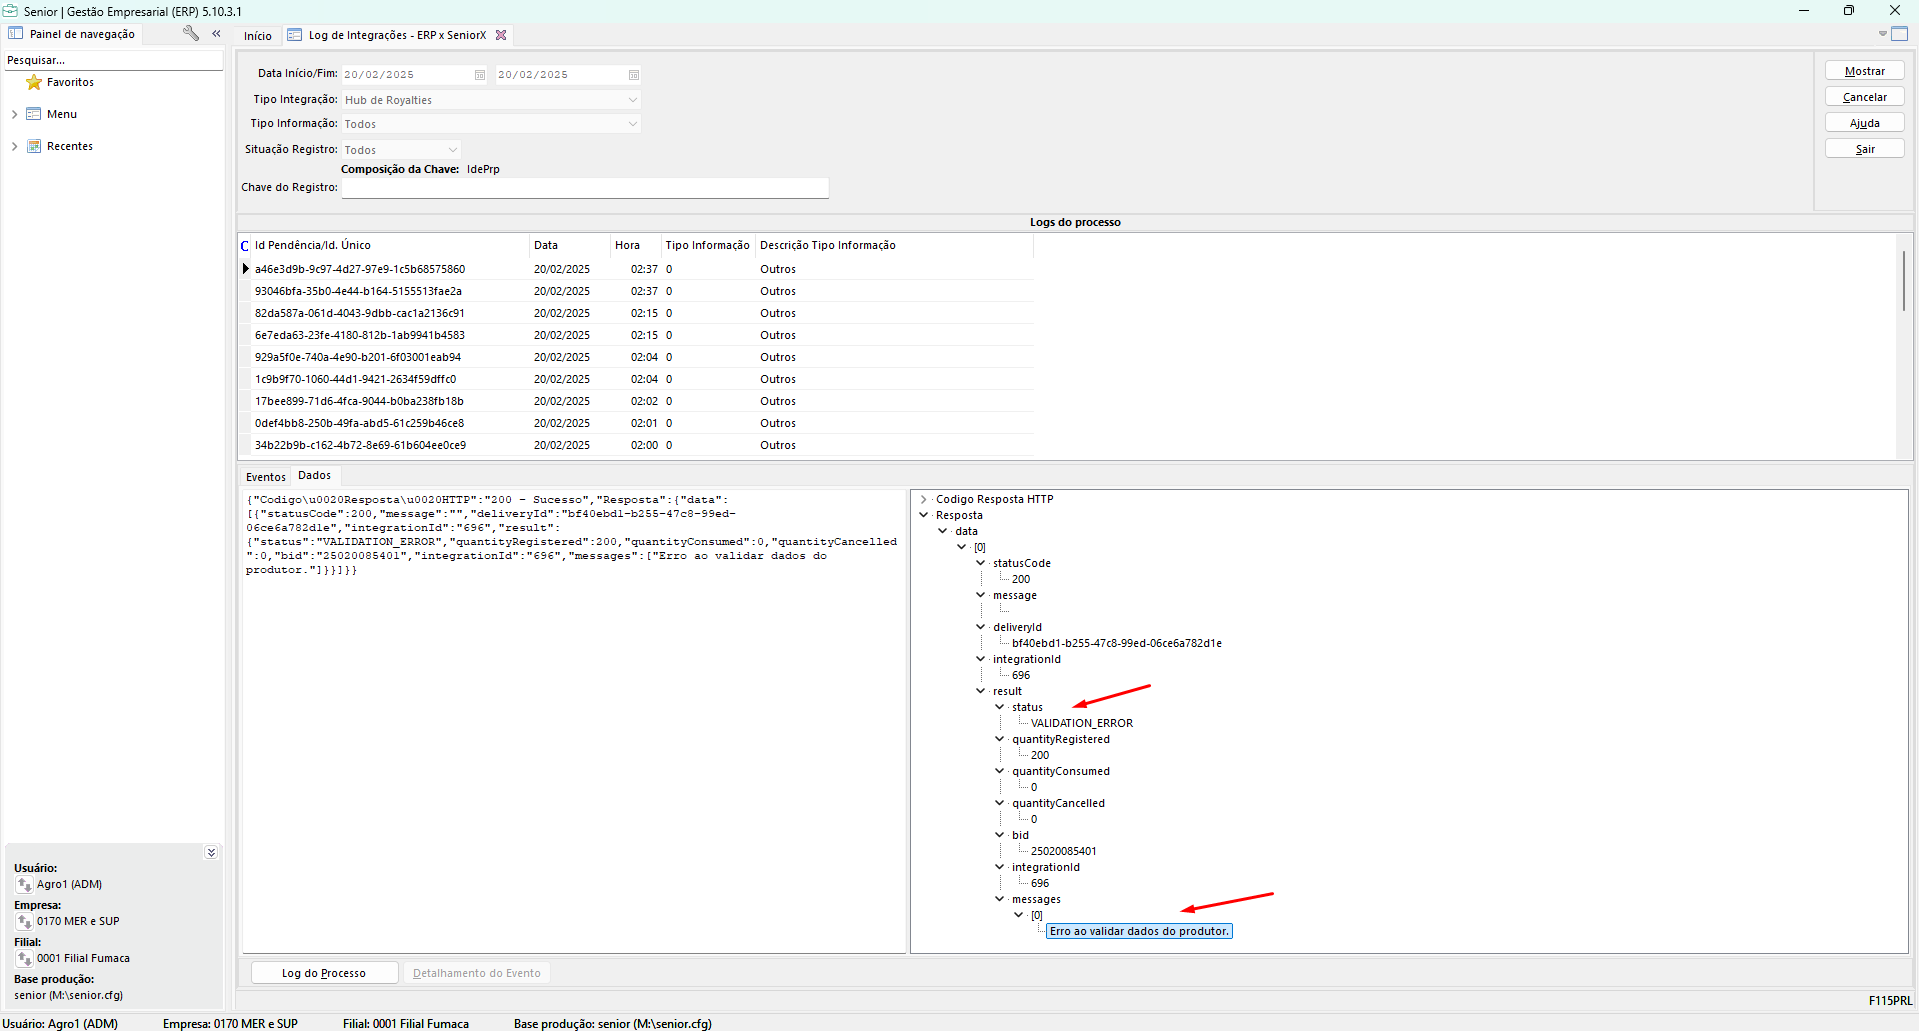Open the Tipo Integração dropdown
Image resolution: width=1919 pixels, height=1031 pixels.
pyautogui.click(x=632, y=100)
